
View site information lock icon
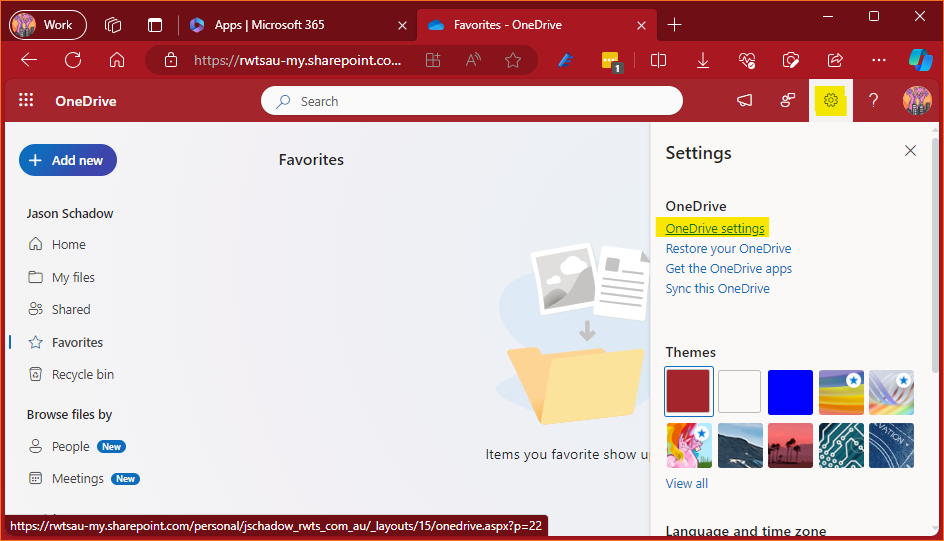(171, 60)
